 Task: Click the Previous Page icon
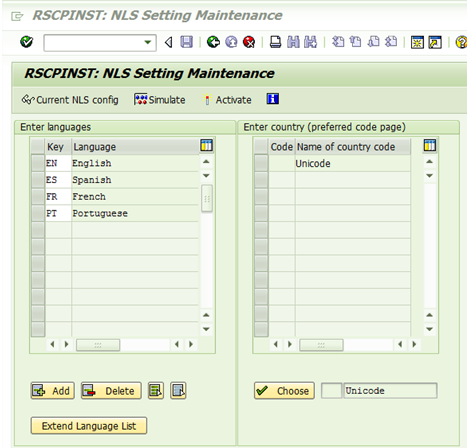pos(356,42)
